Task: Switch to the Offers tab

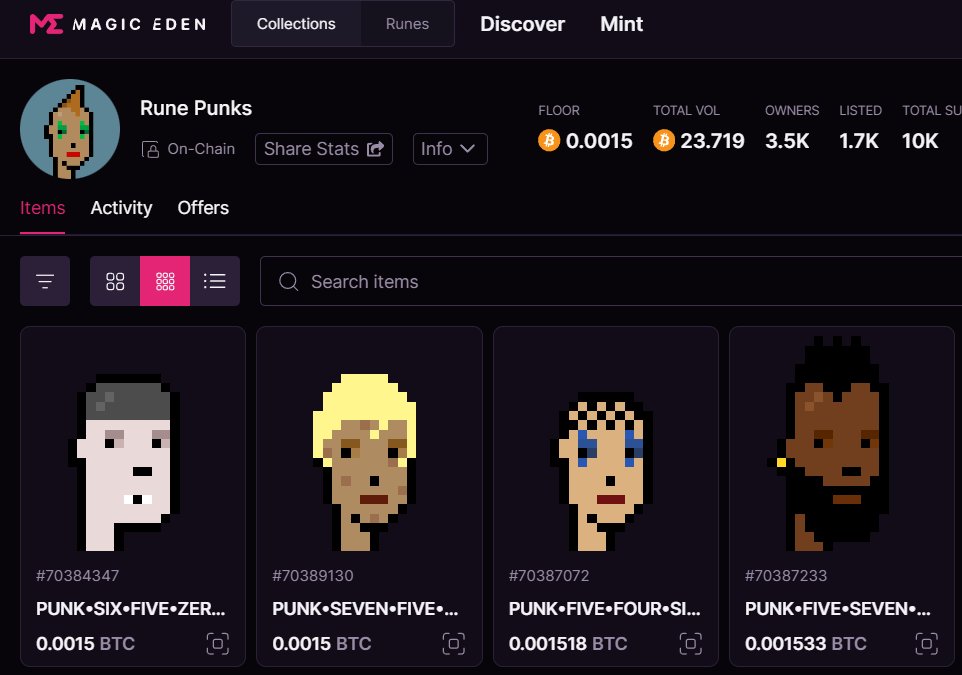Action: (203, 208)
